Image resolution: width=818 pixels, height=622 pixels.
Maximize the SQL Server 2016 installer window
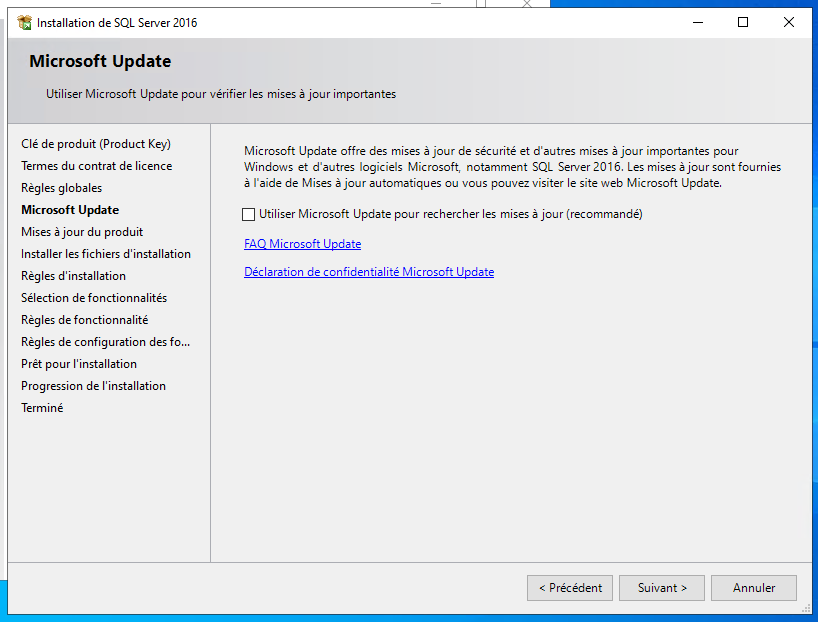click(x=743, y=22)
